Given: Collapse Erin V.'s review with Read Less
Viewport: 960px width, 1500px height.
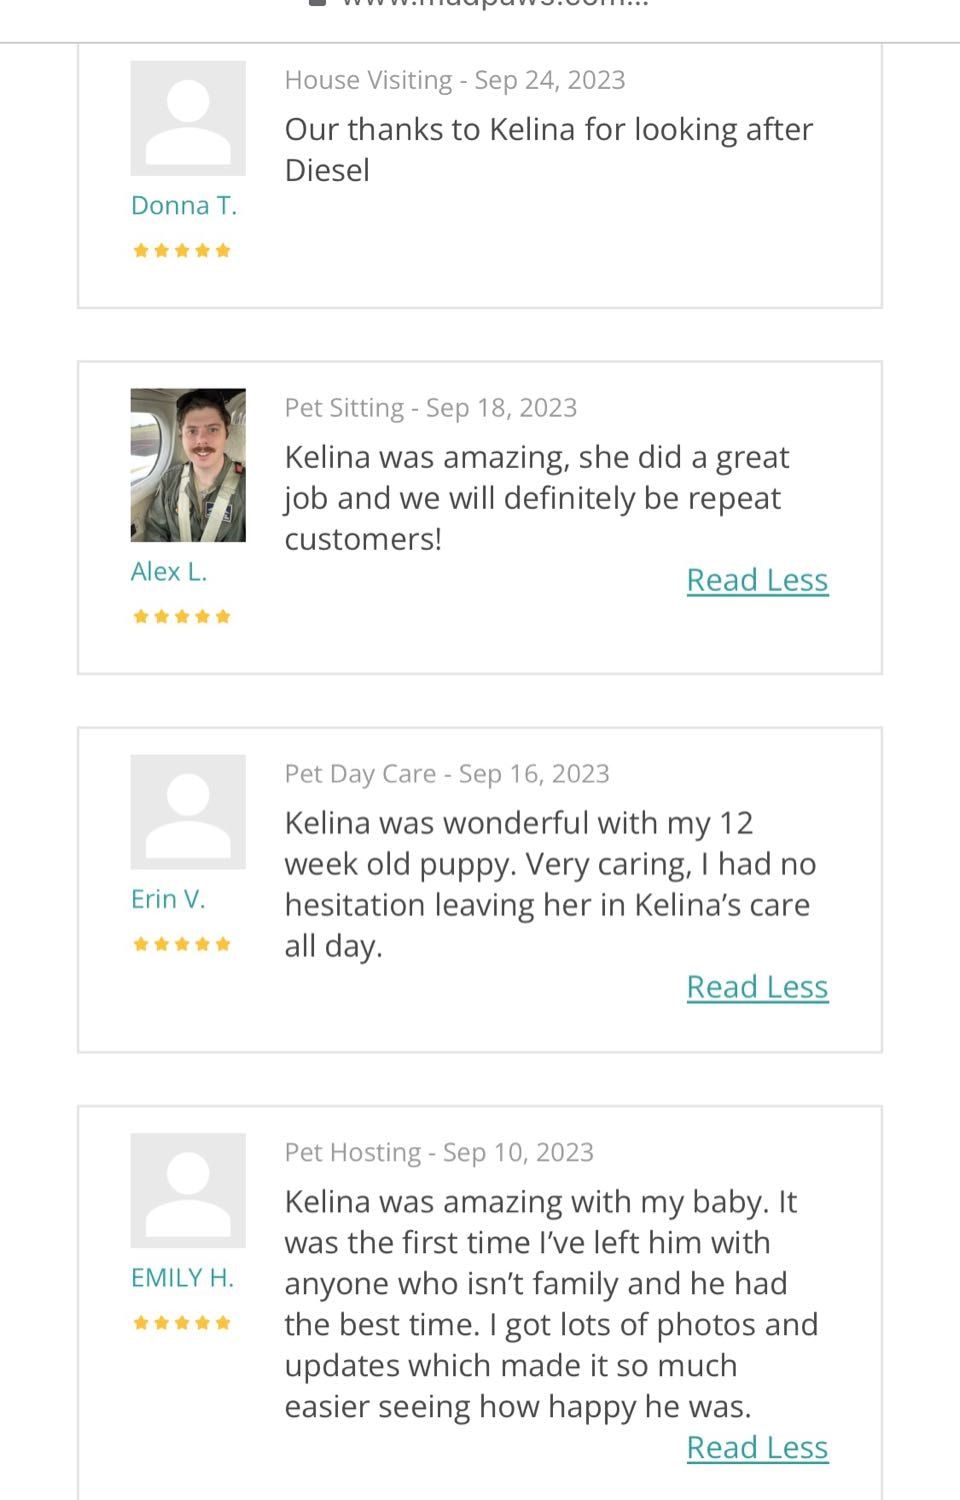Looking at the screenshot, I should click(x=757, y=987).
